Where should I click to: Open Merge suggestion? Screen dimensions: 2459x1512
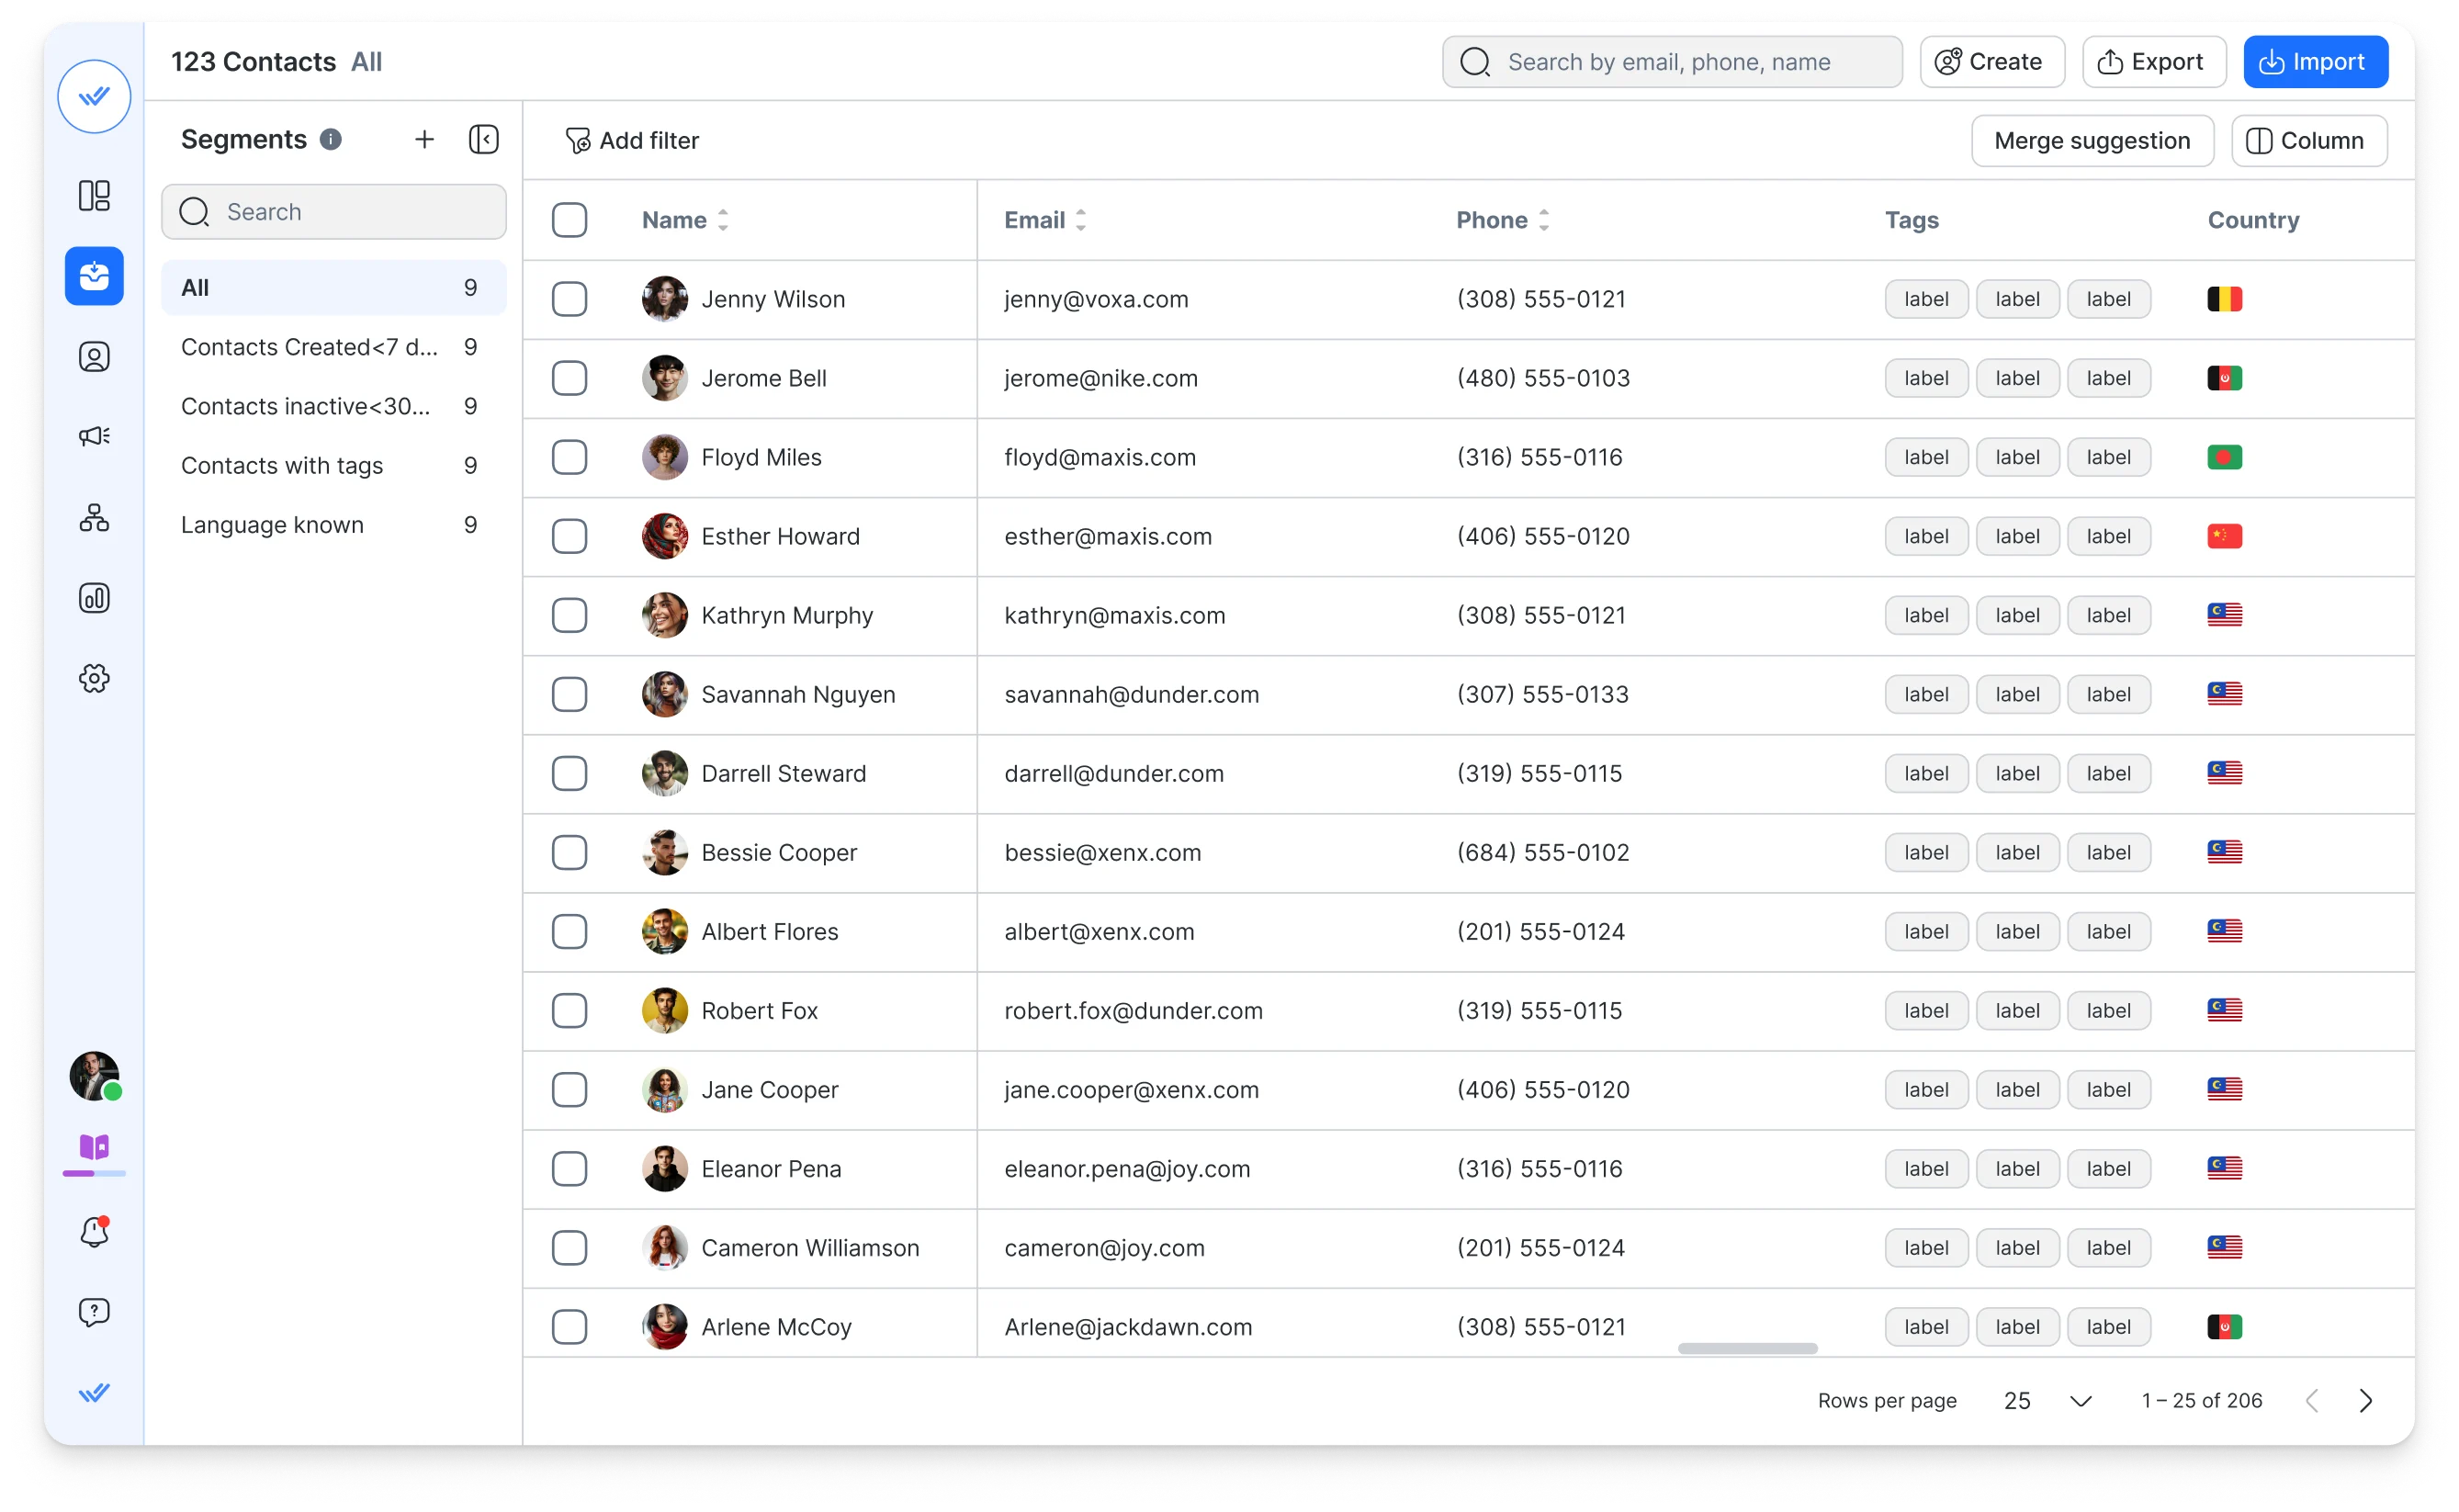pyautogui.click(x=2092, y=140)
